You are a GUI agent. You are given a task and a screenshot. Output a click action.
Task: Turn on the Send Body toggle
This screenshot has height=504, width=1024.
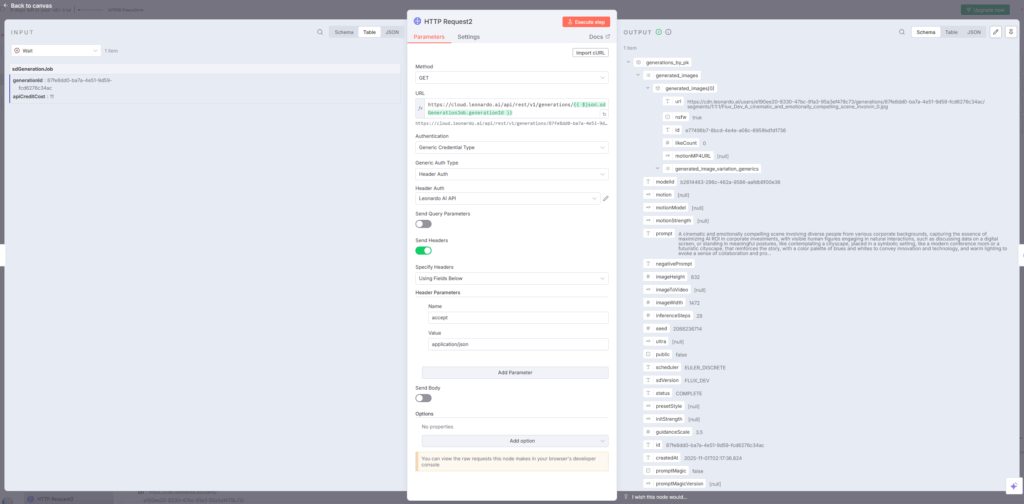tap(423, 398)
